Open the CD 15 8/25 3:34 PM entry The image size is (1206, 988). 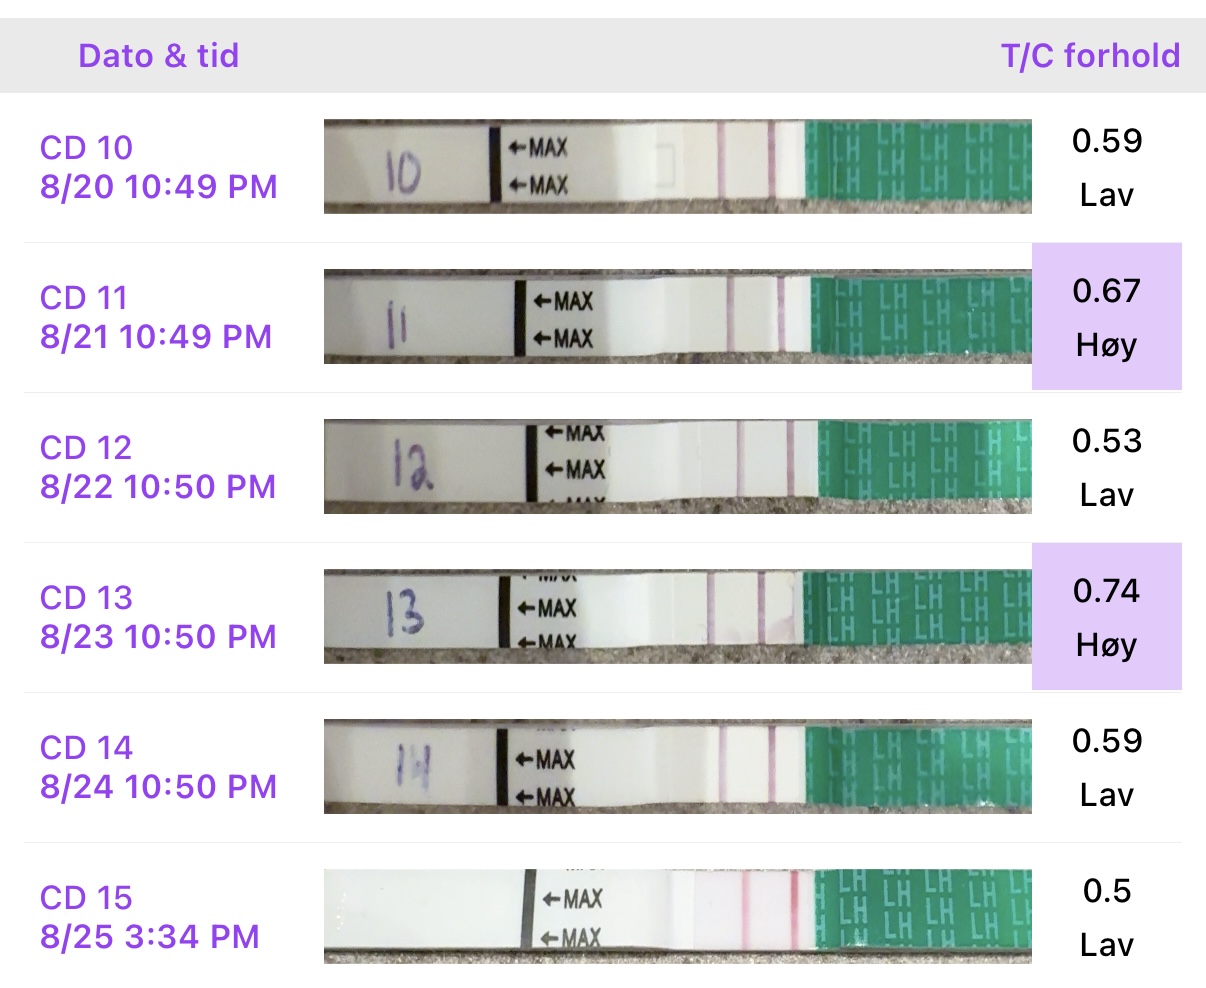tap(150, 917)
